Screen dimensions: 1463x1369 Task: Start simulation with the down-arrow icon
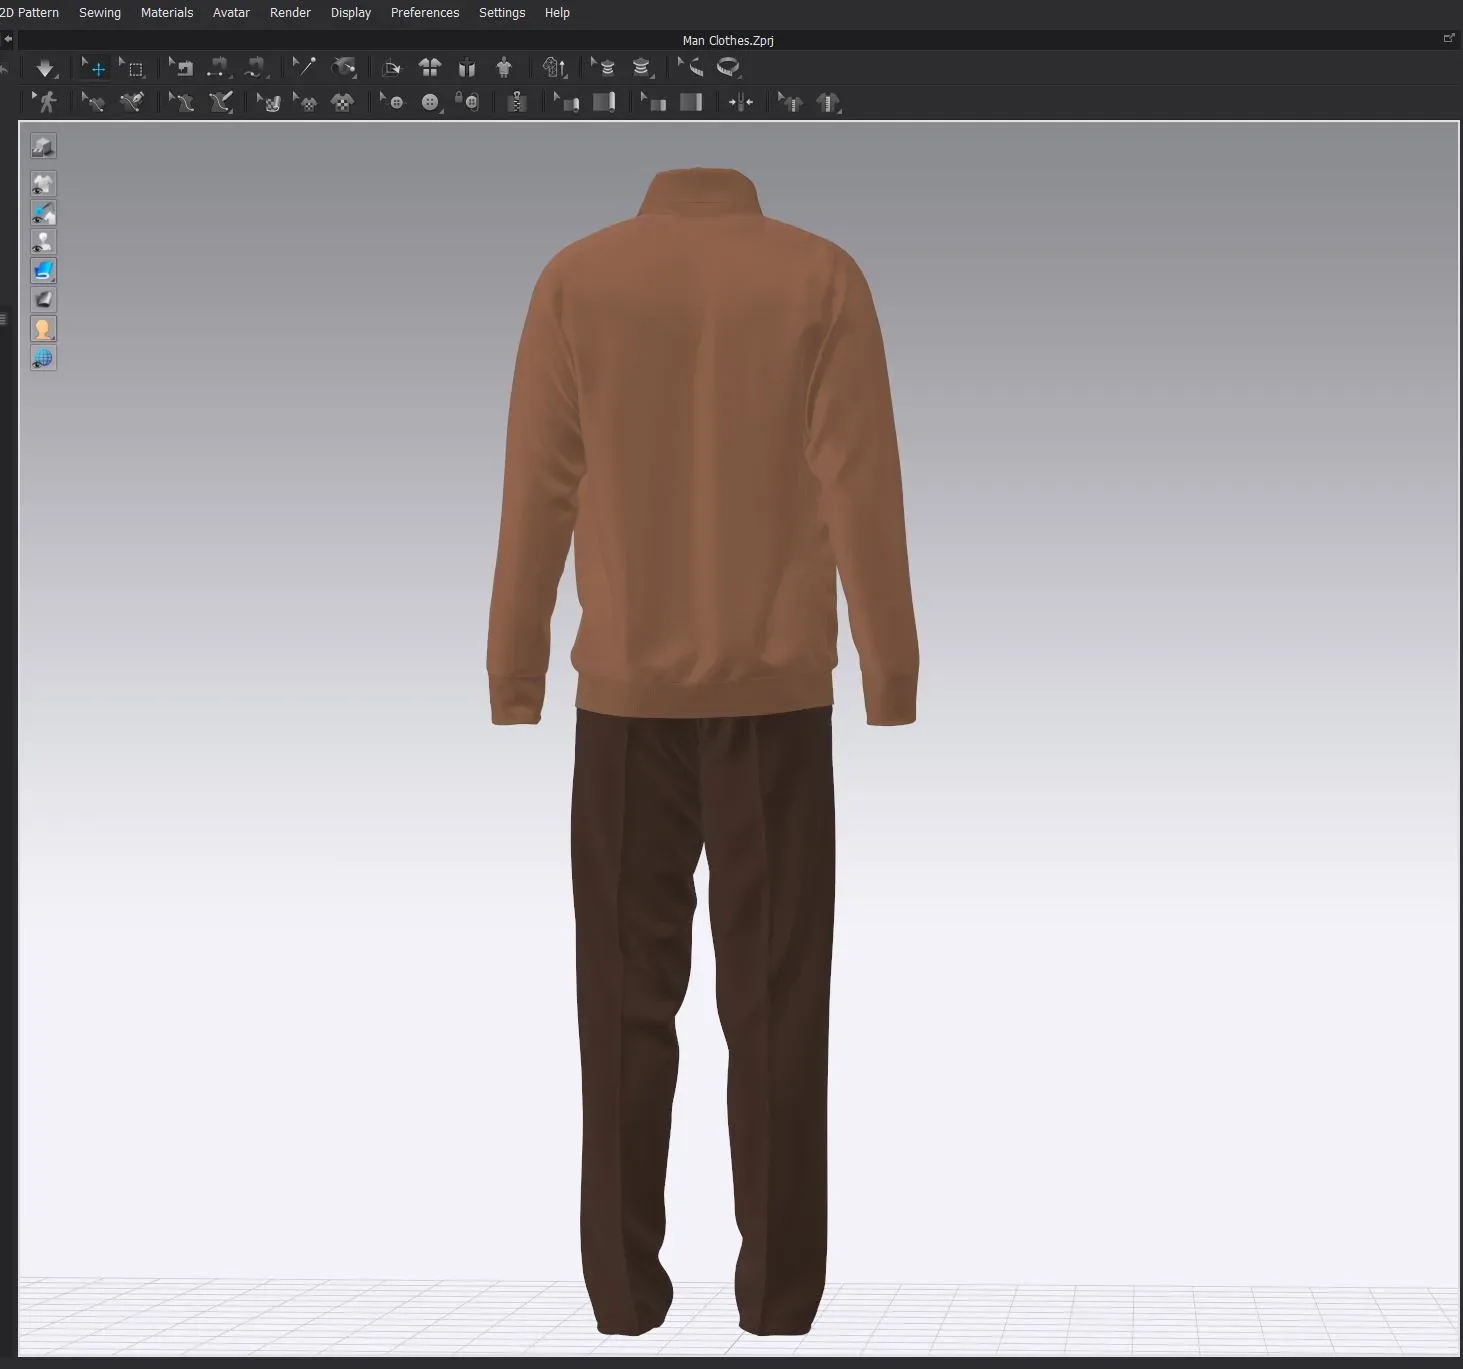click(45, 68)
